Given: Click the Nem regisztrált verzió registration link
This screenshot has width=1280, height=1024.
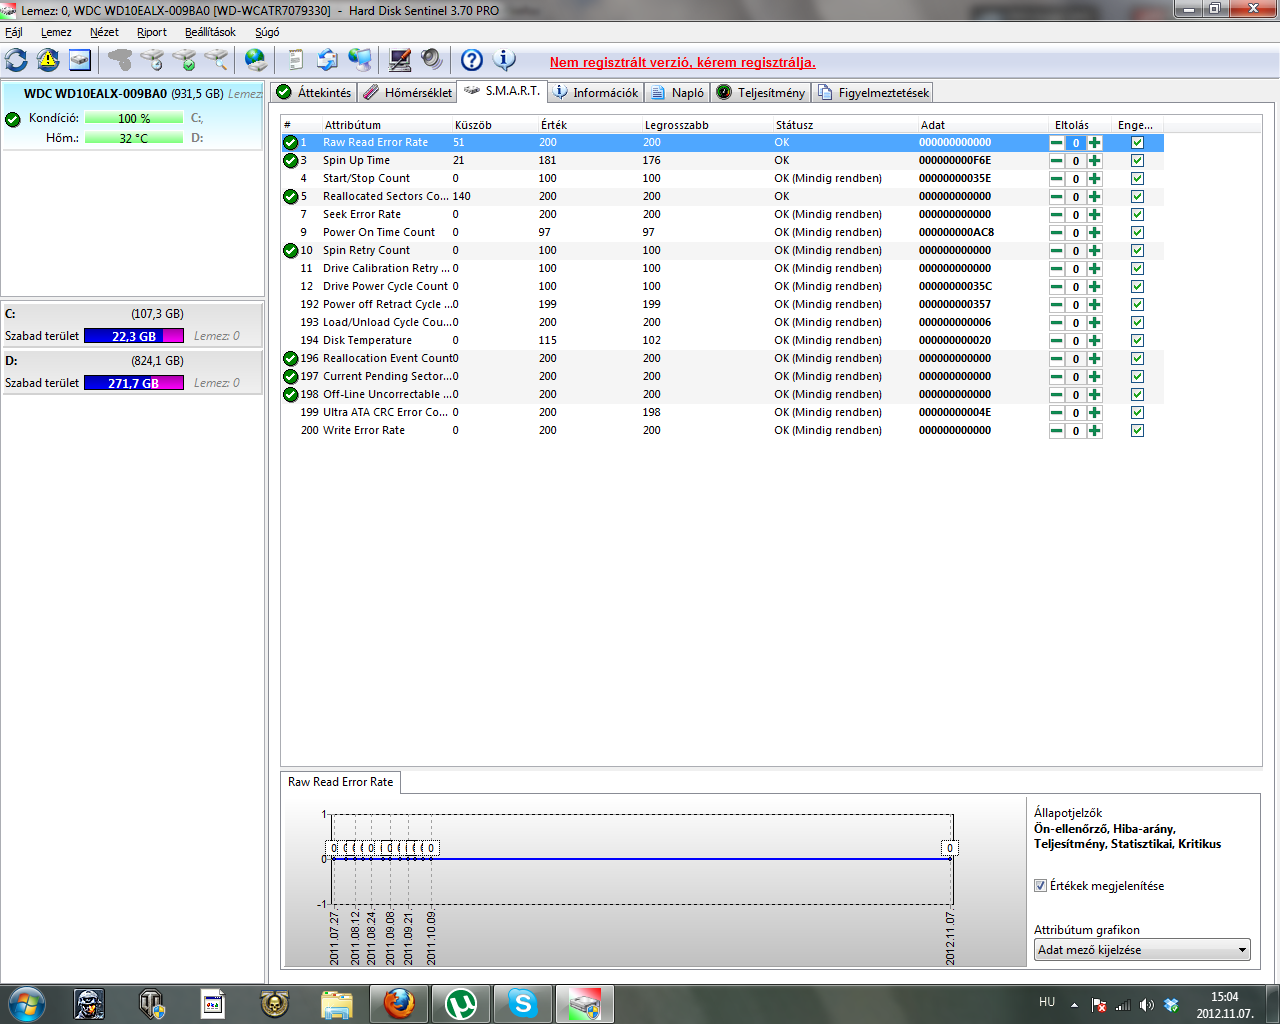Looking at the screenshot, I should point(682,62).
